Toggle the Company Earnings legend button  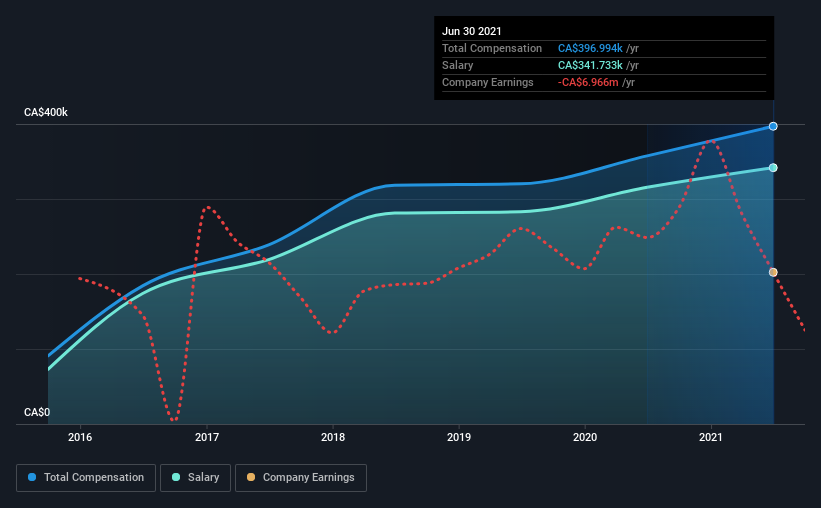coord(301,478)
